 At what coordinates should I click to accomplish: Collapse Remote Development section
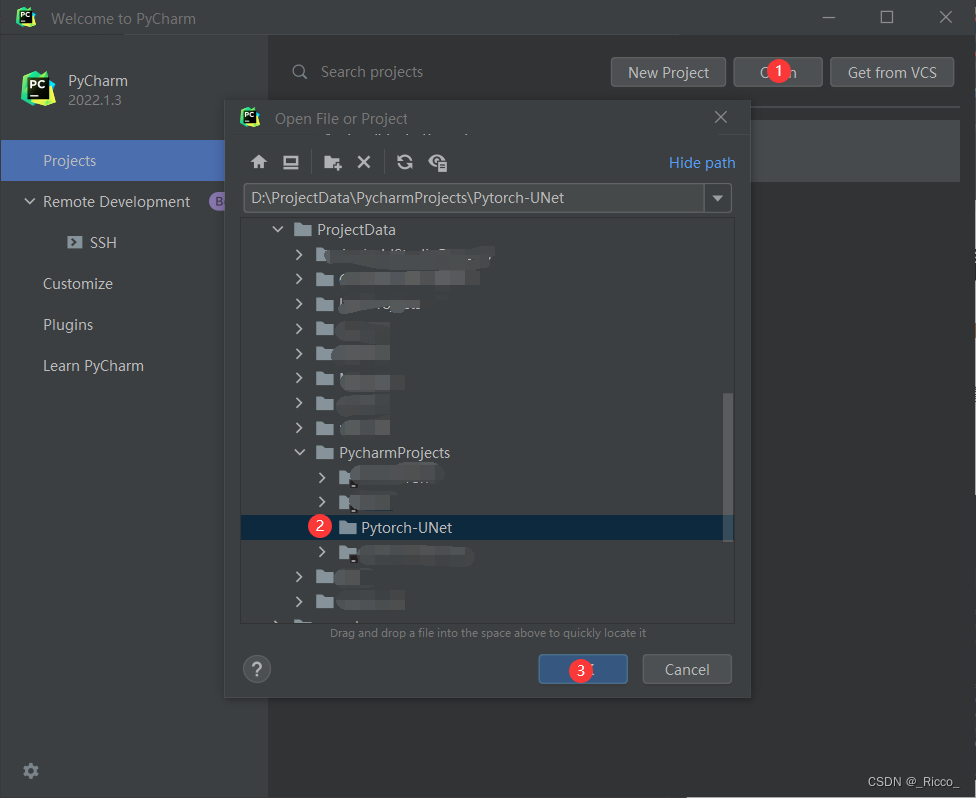coord(29,202)
